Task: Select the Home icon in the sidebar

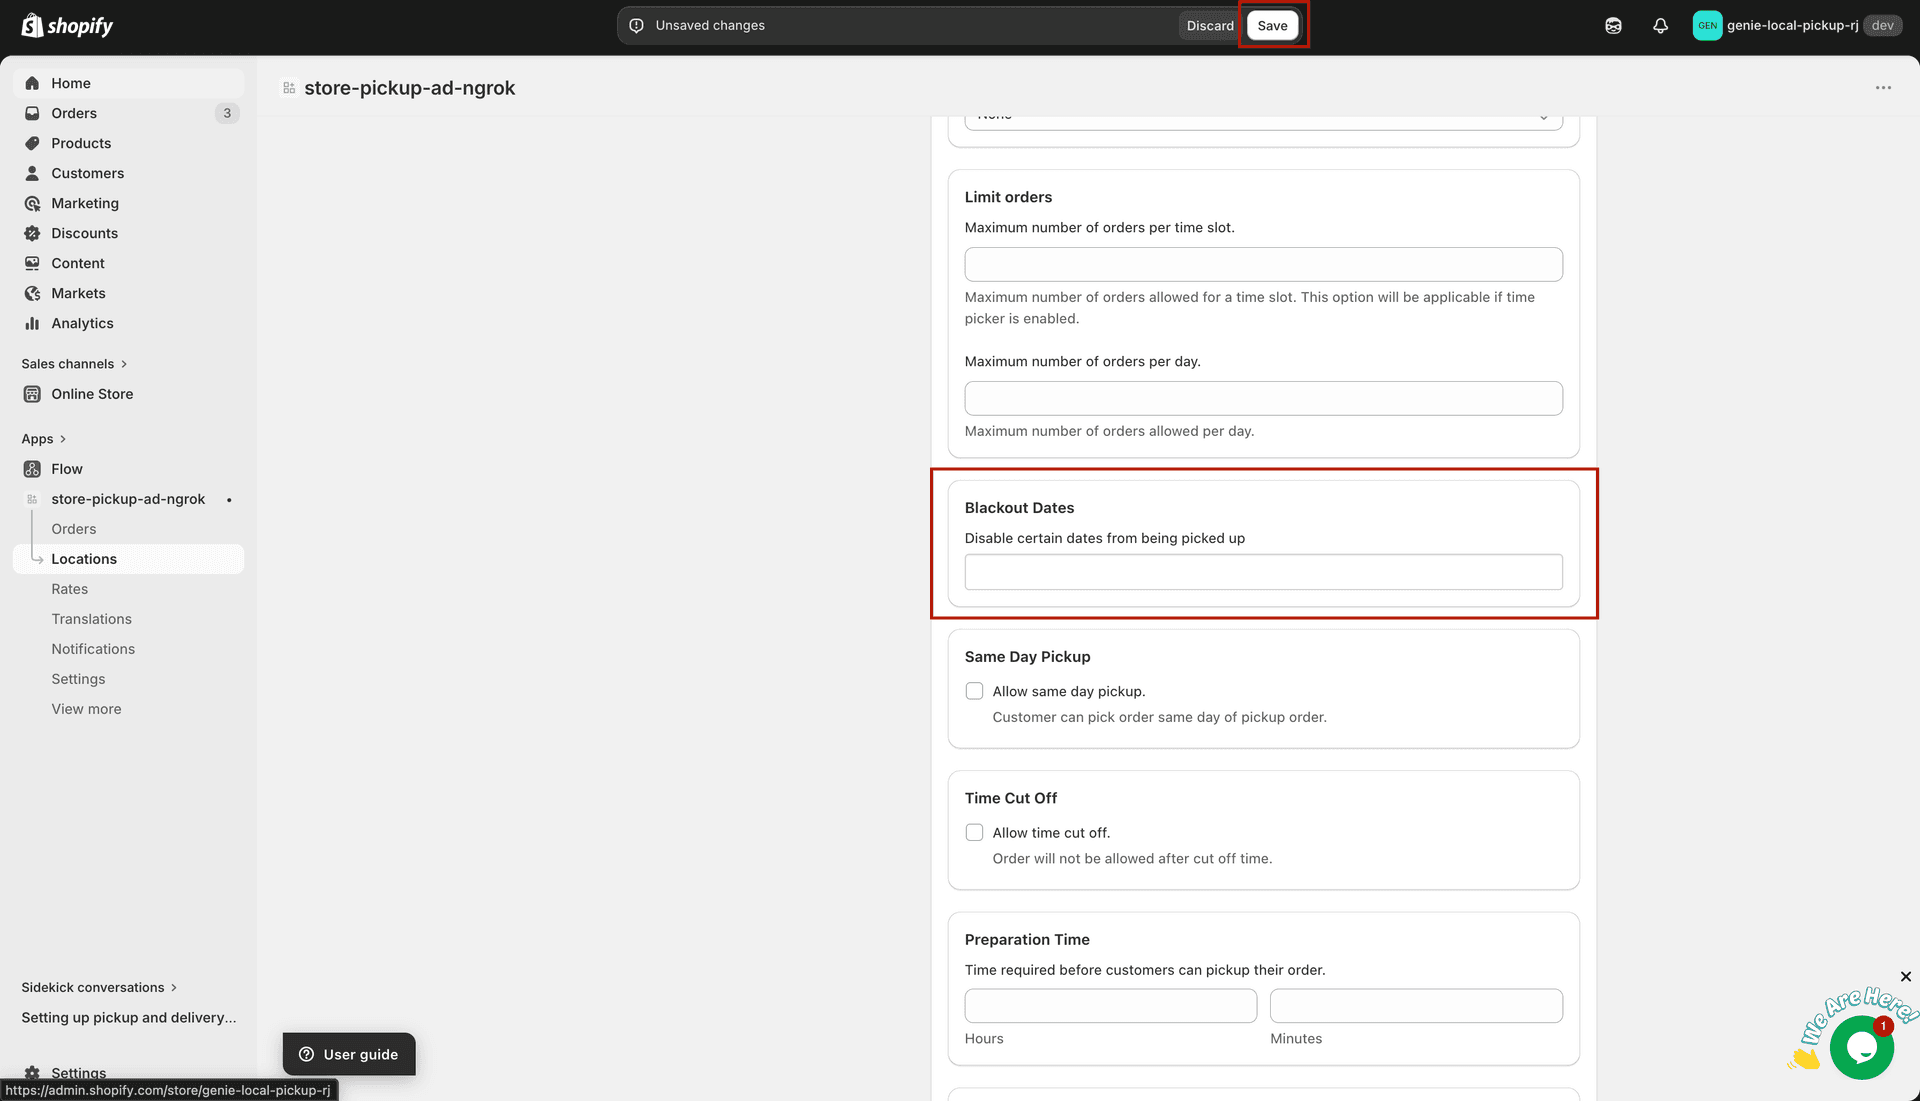Action: (33, 83)
